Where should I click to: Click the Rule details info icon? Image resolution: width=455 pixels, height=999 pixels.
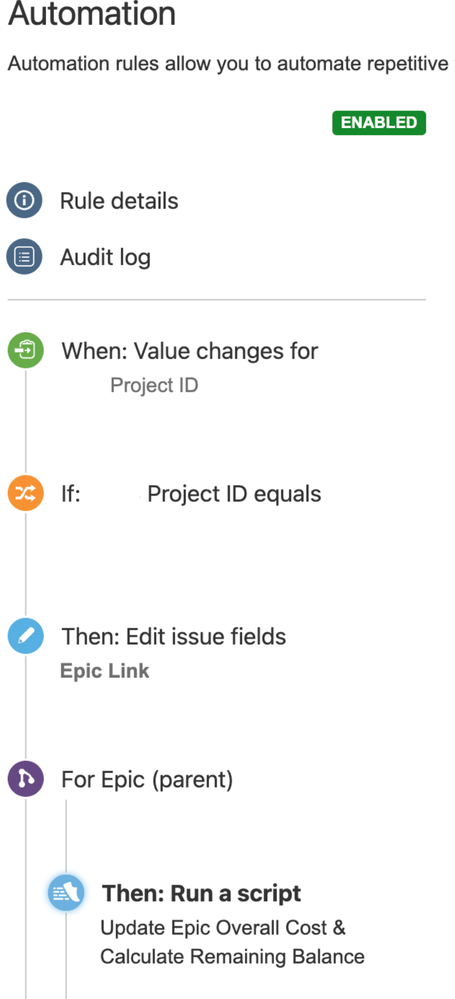pos(24,201)
